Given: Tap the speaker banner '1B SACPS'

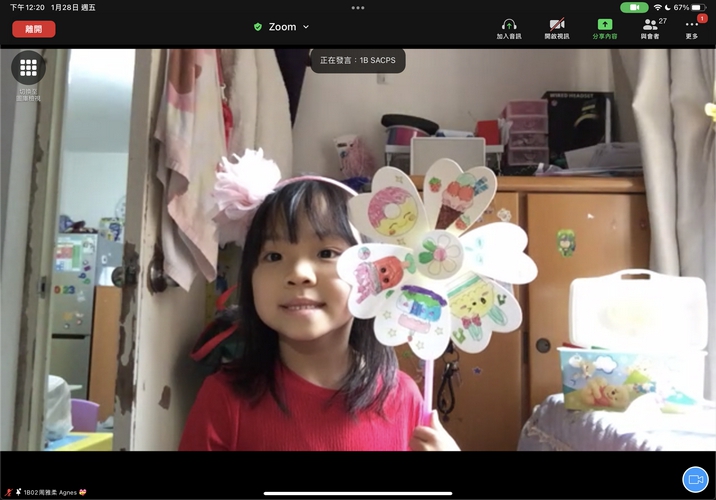Looking at the screenshot, I should [358, 61].
